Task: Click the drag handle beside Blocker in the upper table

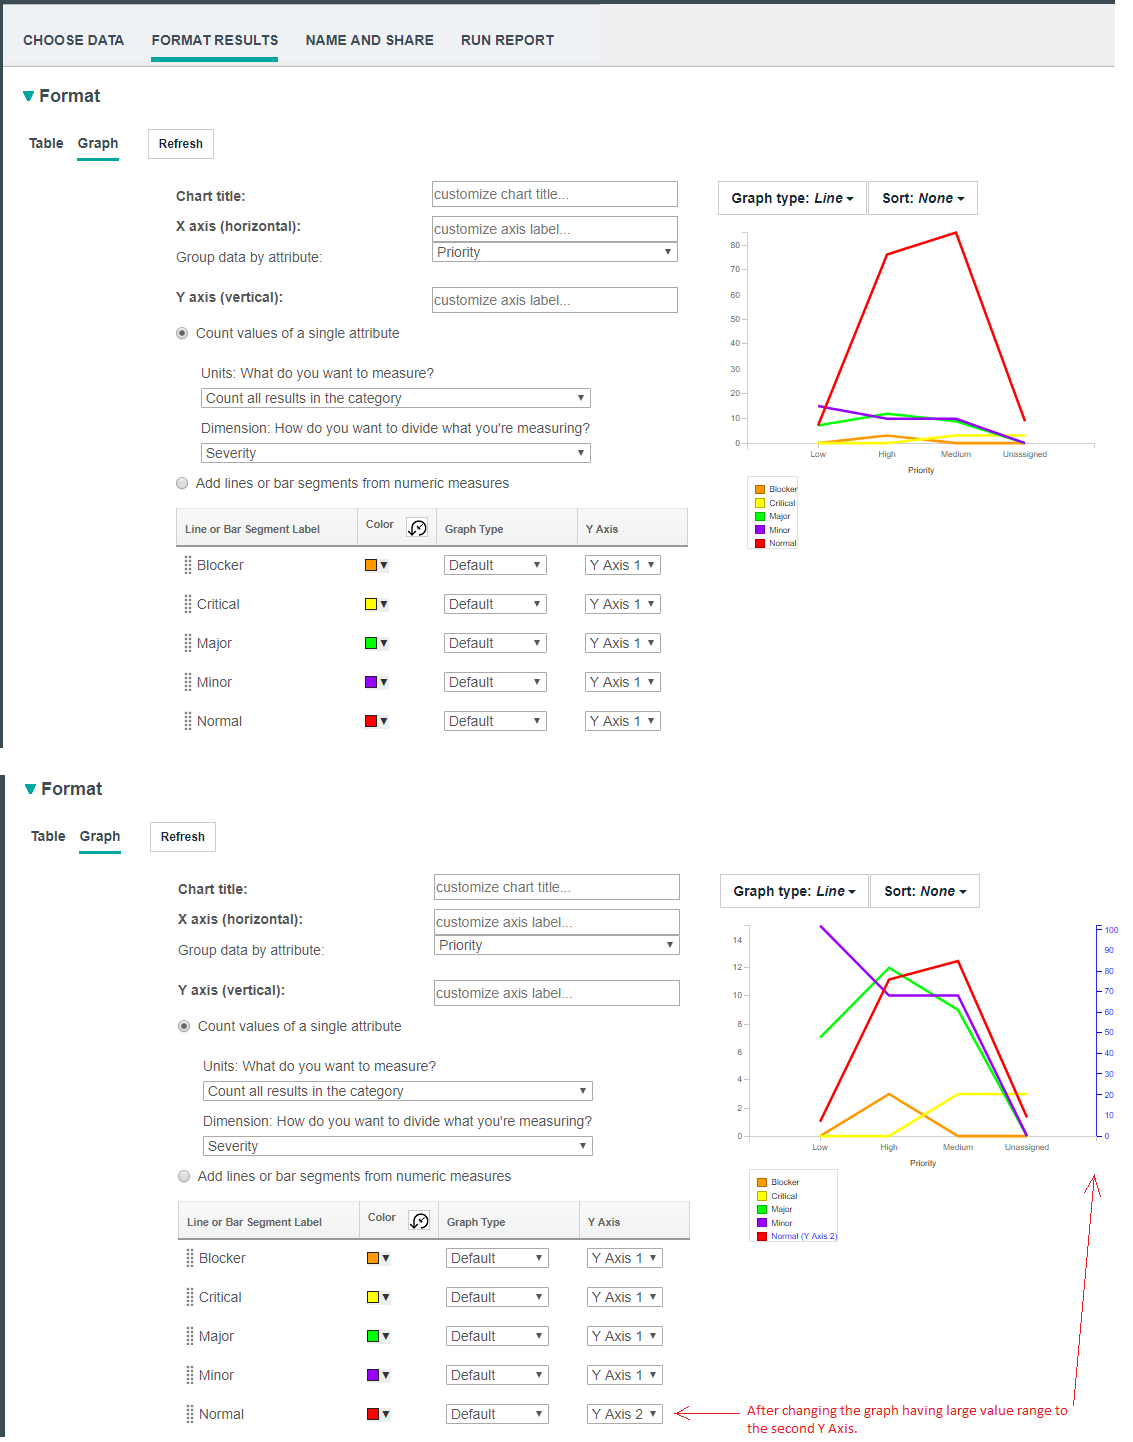Action: click(x=188, y=565)
